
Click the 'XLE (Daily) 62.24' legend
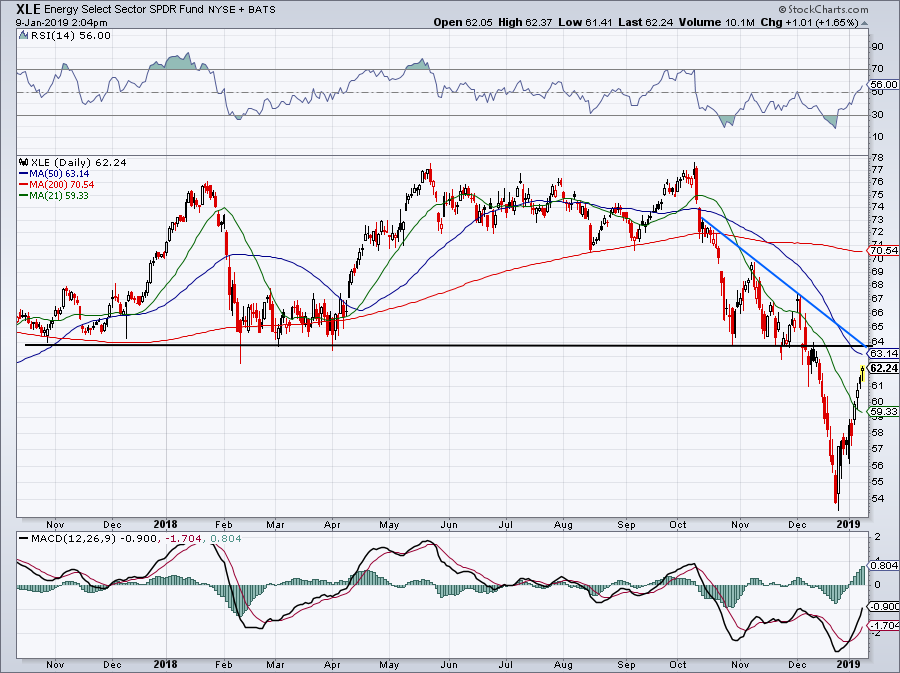(x=79, y=162)
